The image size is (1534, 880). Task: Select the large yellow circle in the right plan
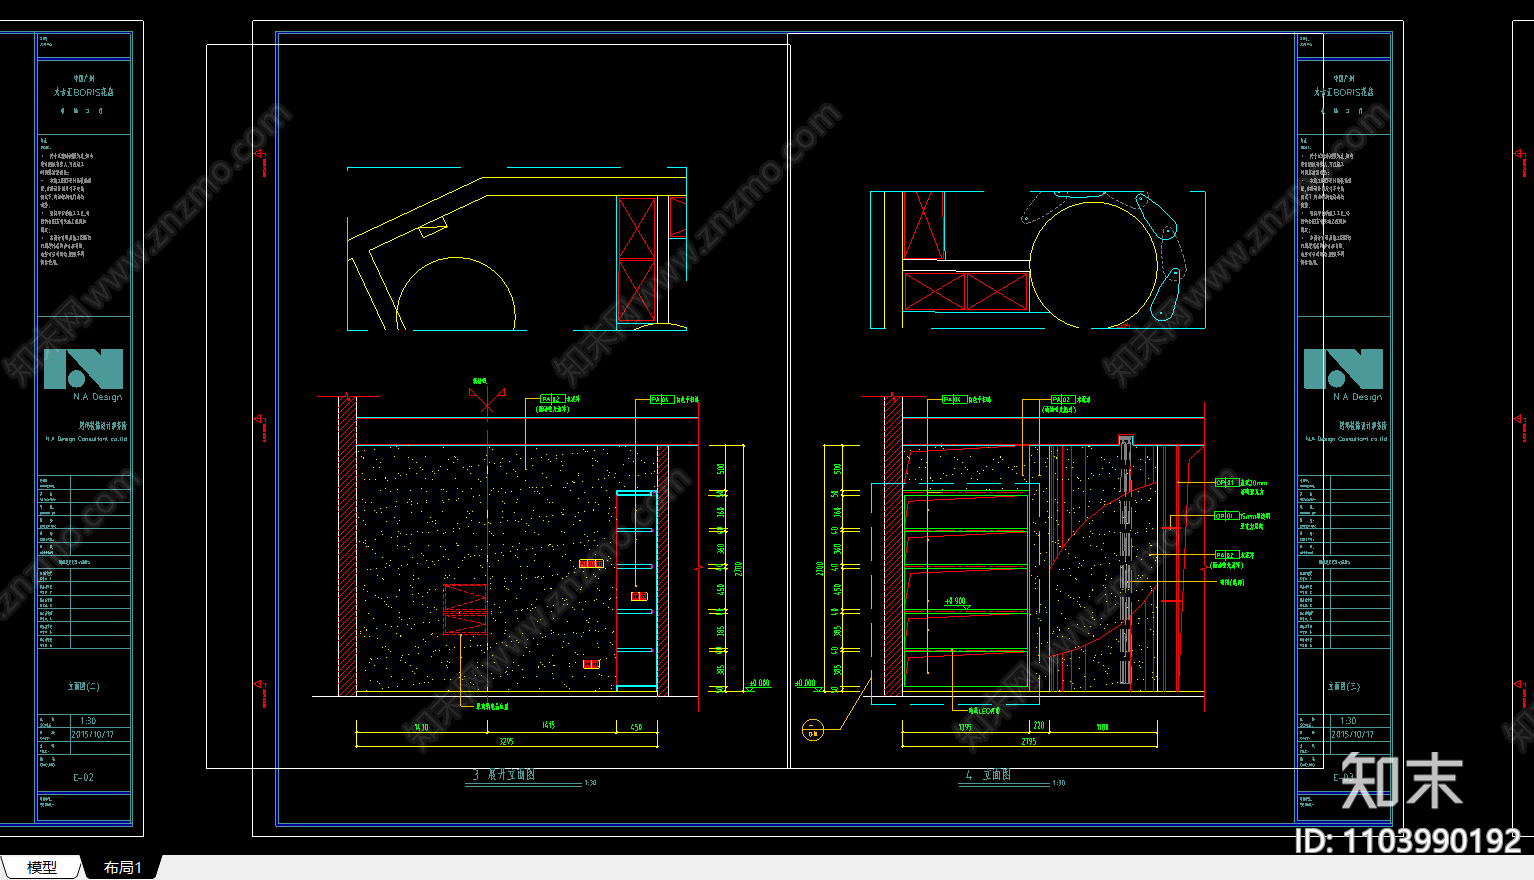pos(1094,264)
